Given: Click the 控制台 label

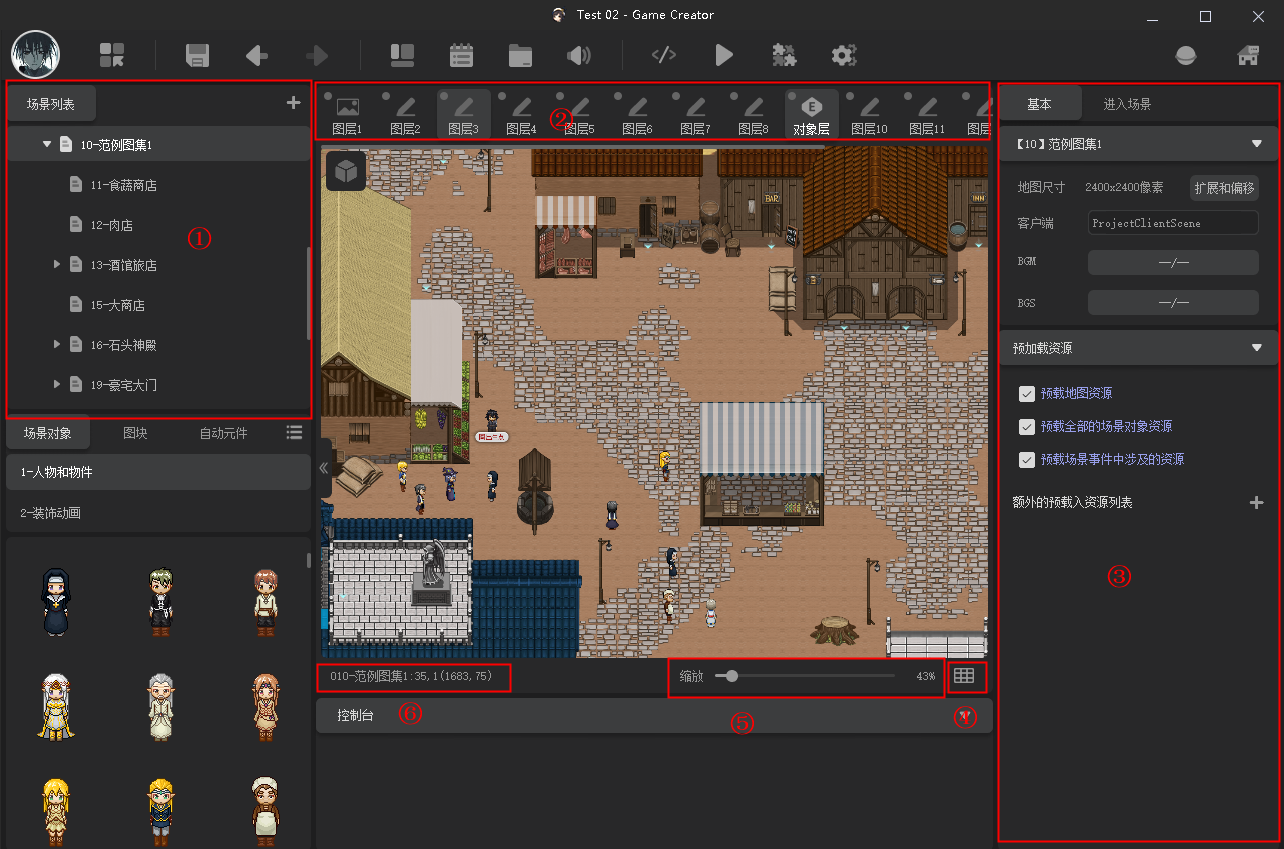Looking at the screenshot, I should [x=355, y=715].
